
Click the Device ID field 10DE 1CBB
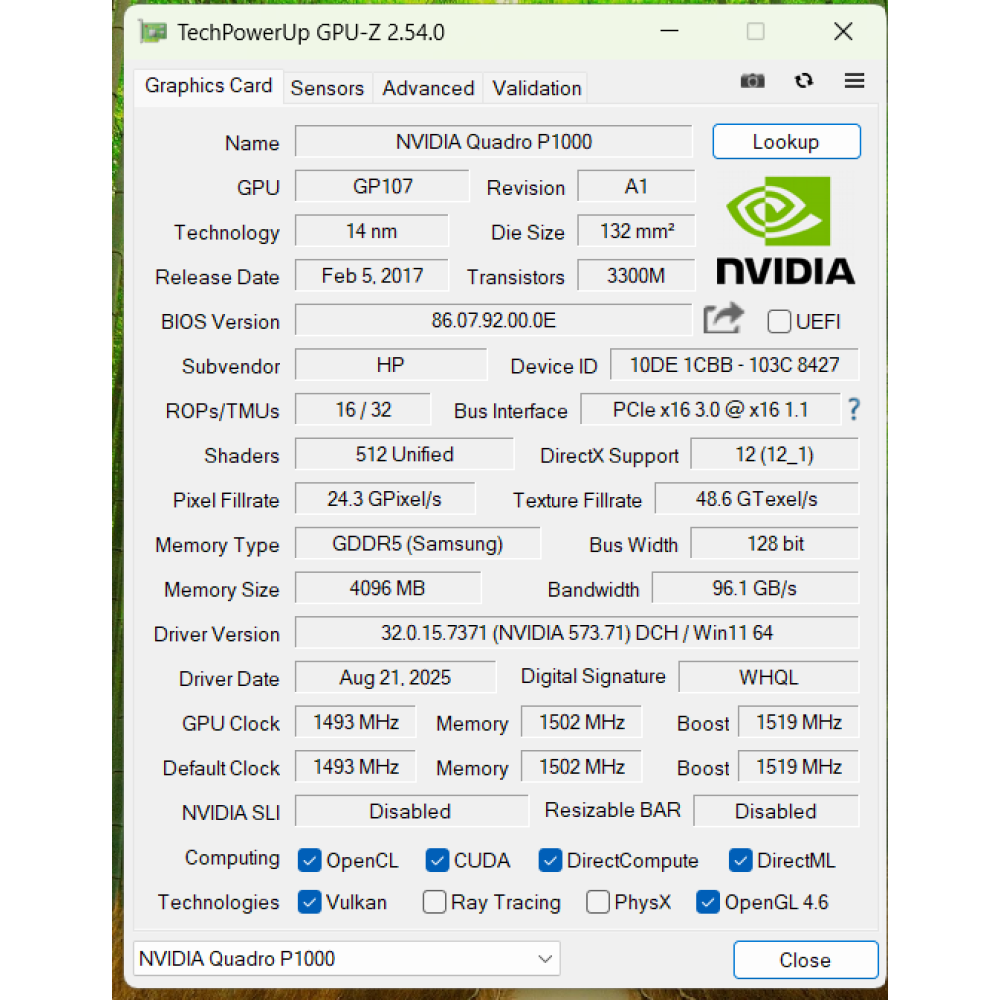point(734,365)
